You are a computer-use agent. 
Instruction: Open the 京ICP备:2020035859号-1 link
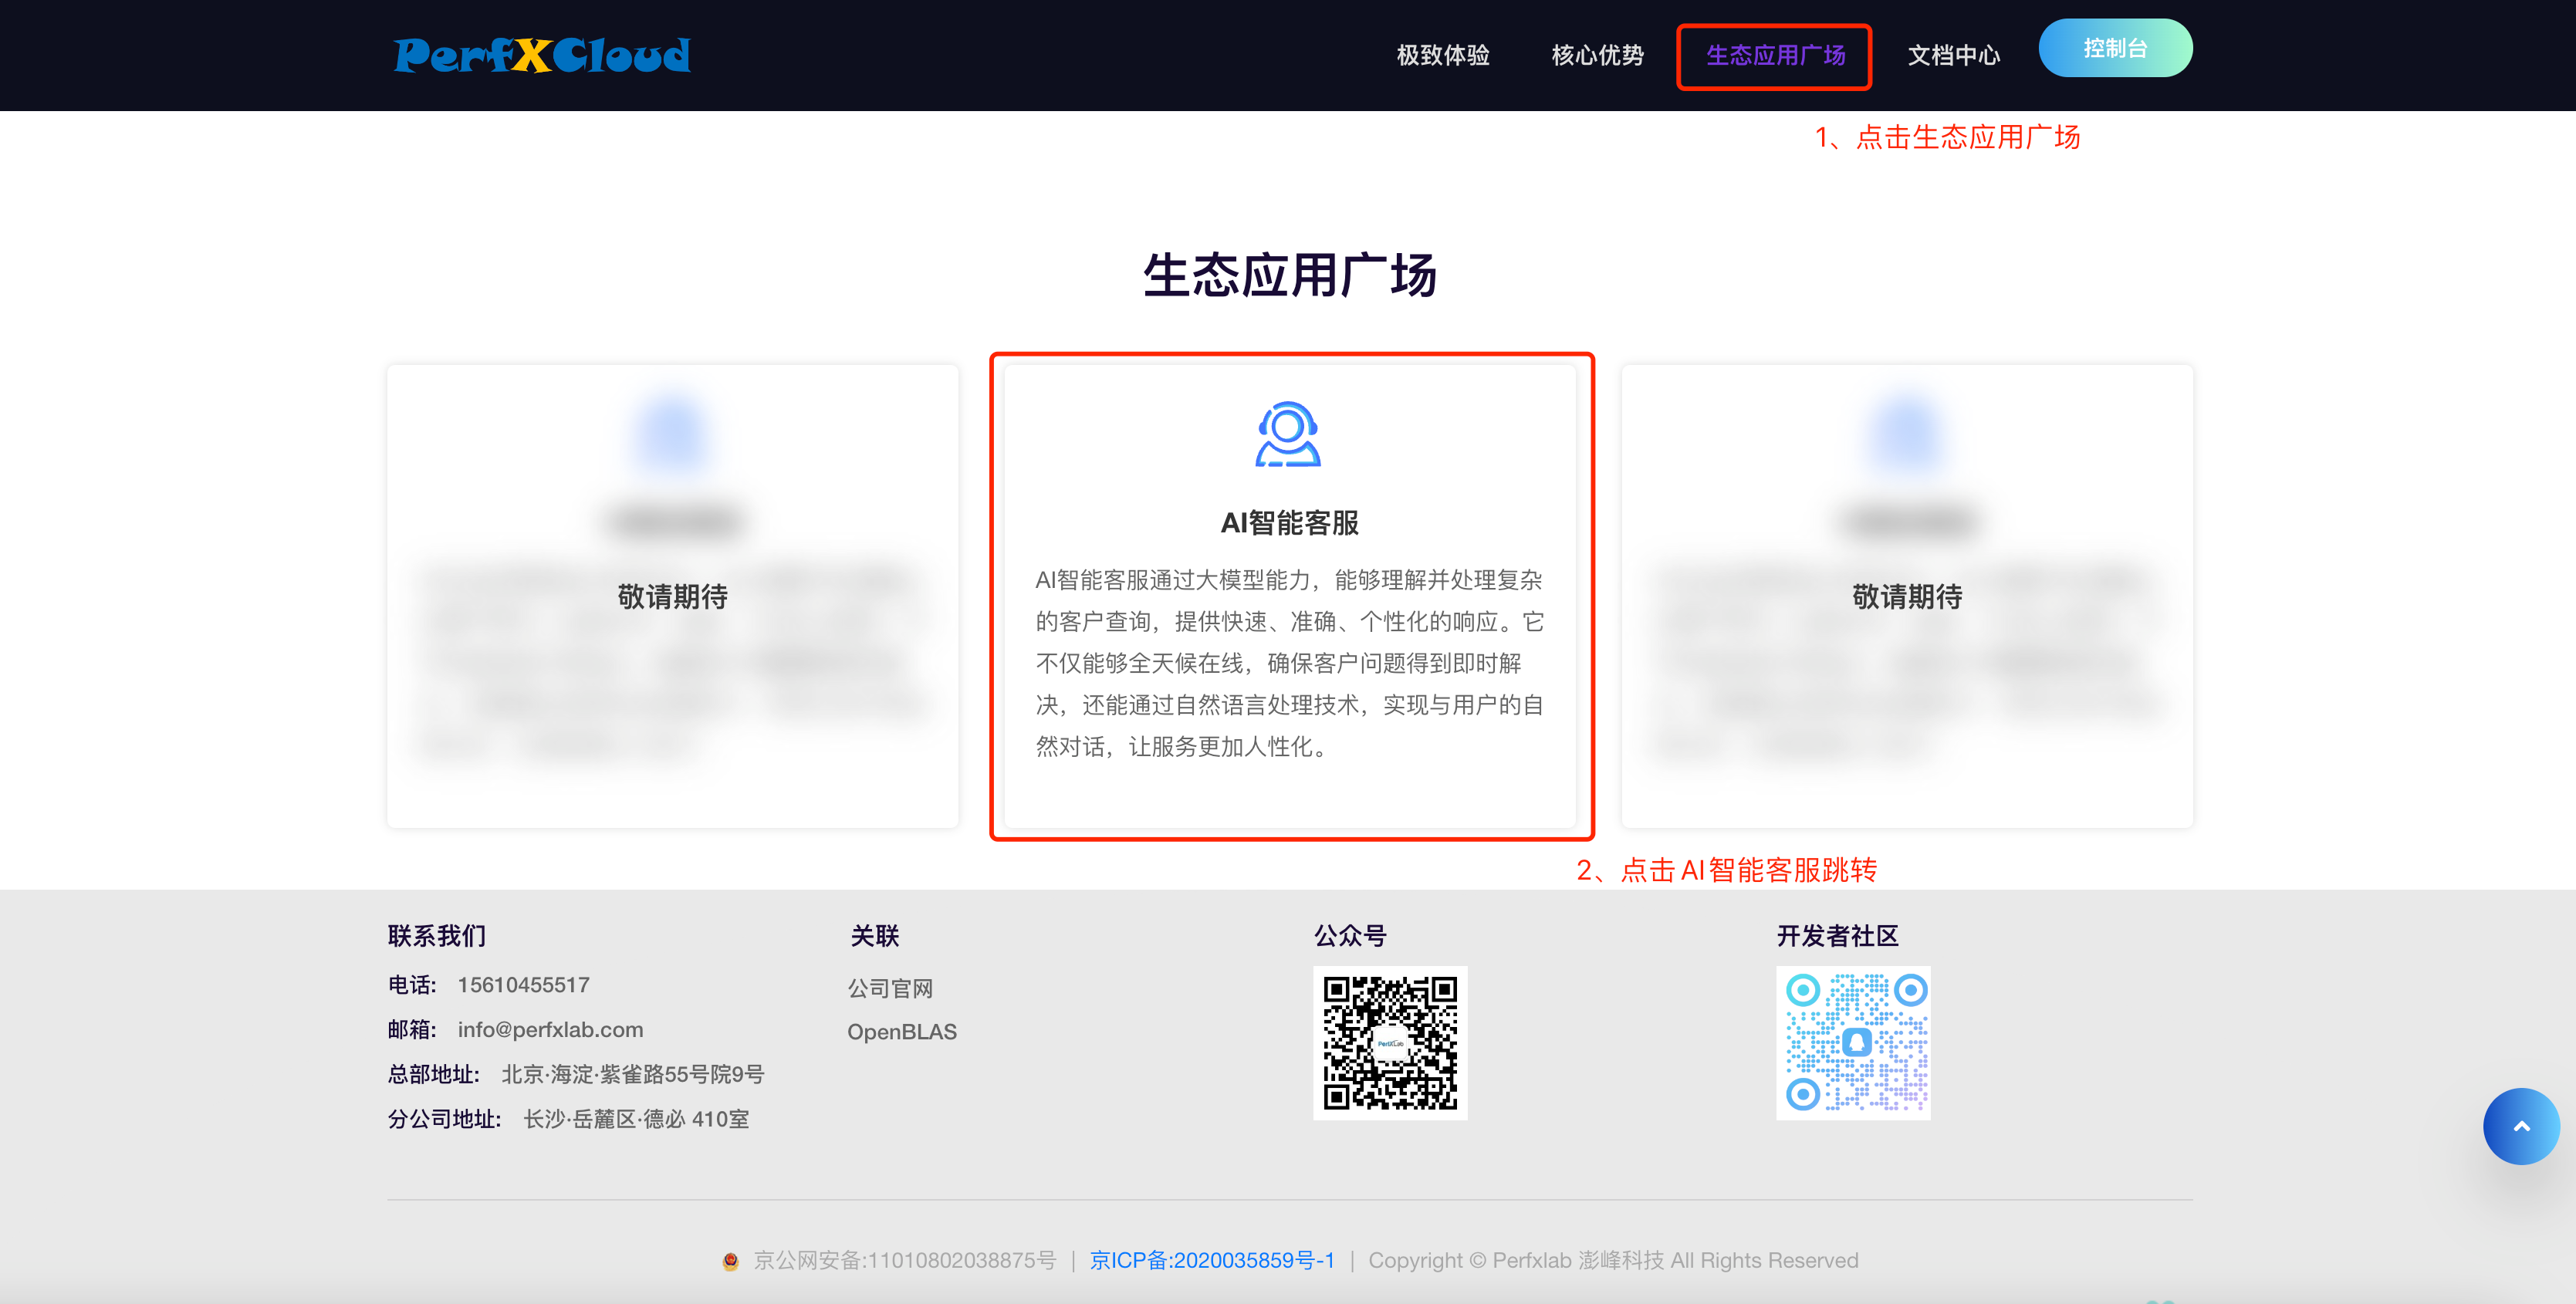(1212, 1260)
